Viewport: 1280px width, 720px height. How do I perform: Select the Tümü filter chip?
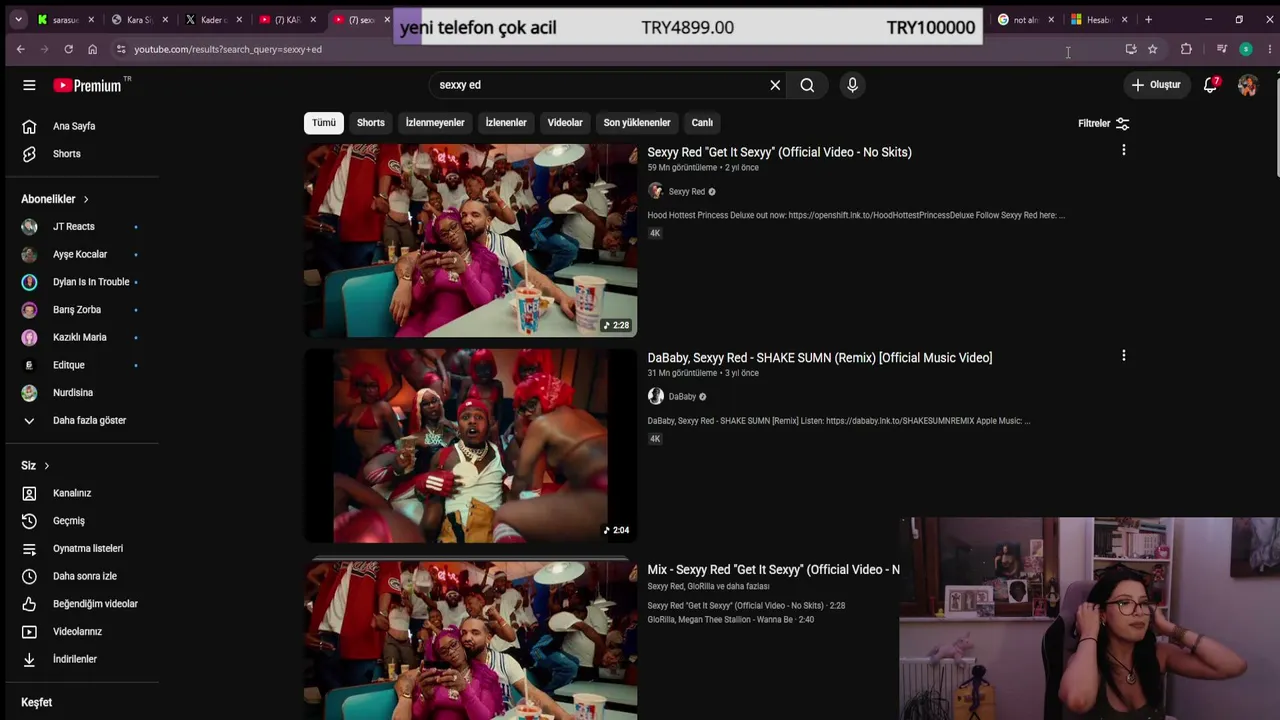tap(324, 123)
